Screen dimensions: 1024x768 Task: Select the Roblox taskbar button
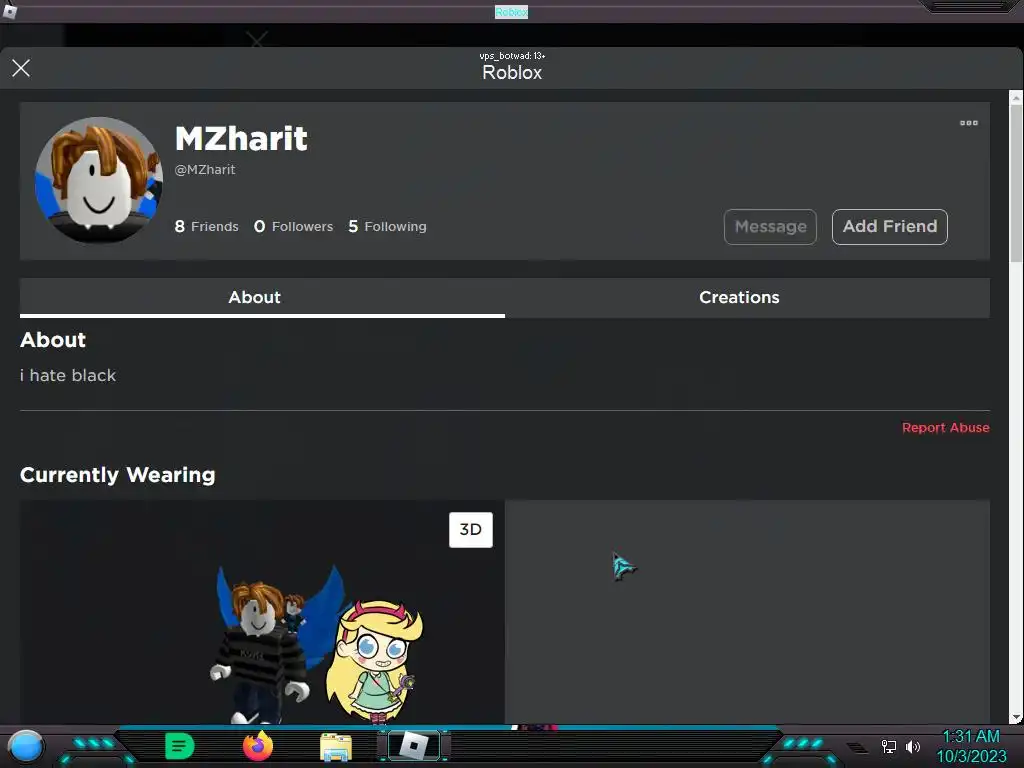point(413,746)
